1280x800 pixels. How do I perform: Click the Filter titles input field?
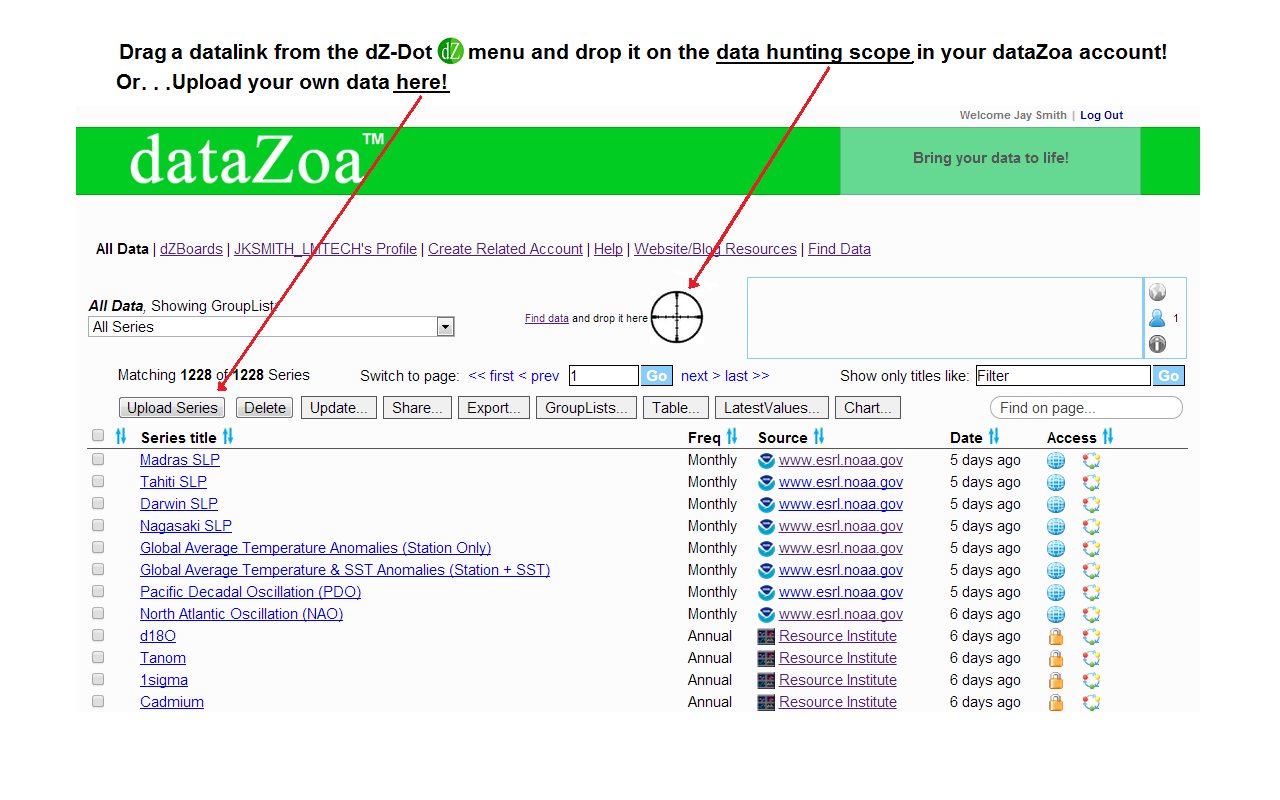tap(1063, 376)
